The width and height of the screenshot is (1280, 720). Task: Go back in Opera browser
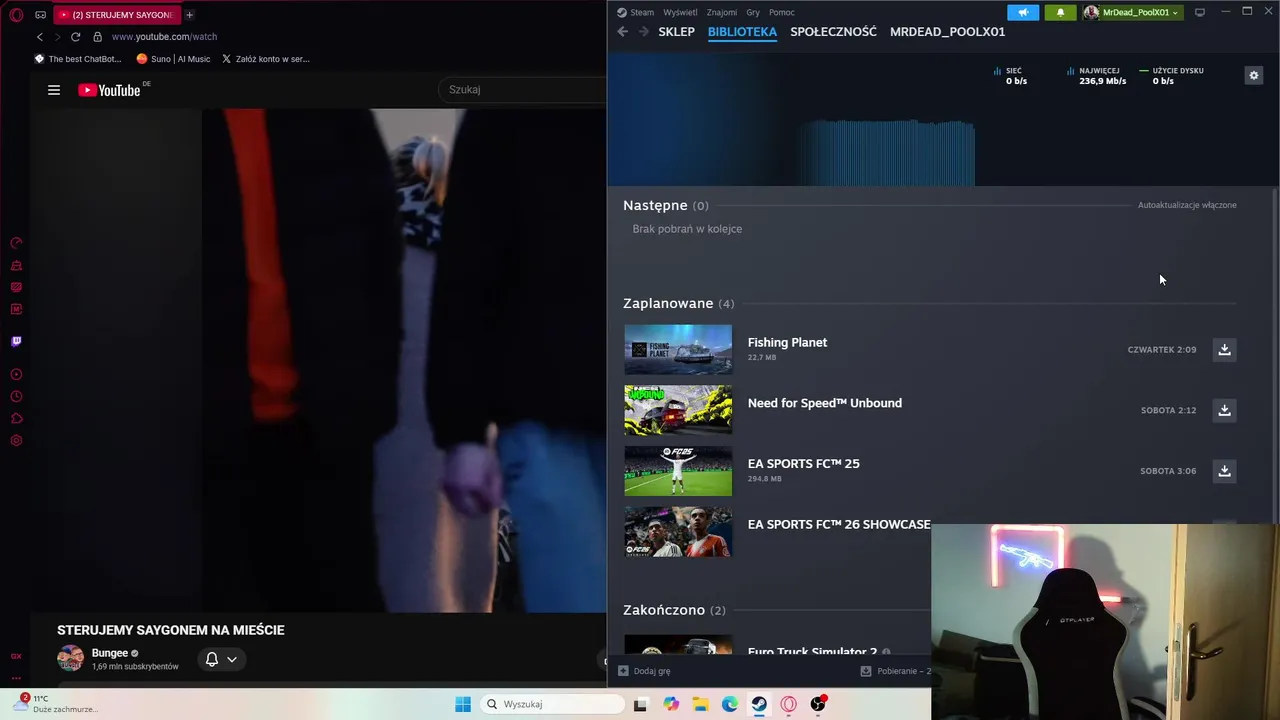[40, 37]
